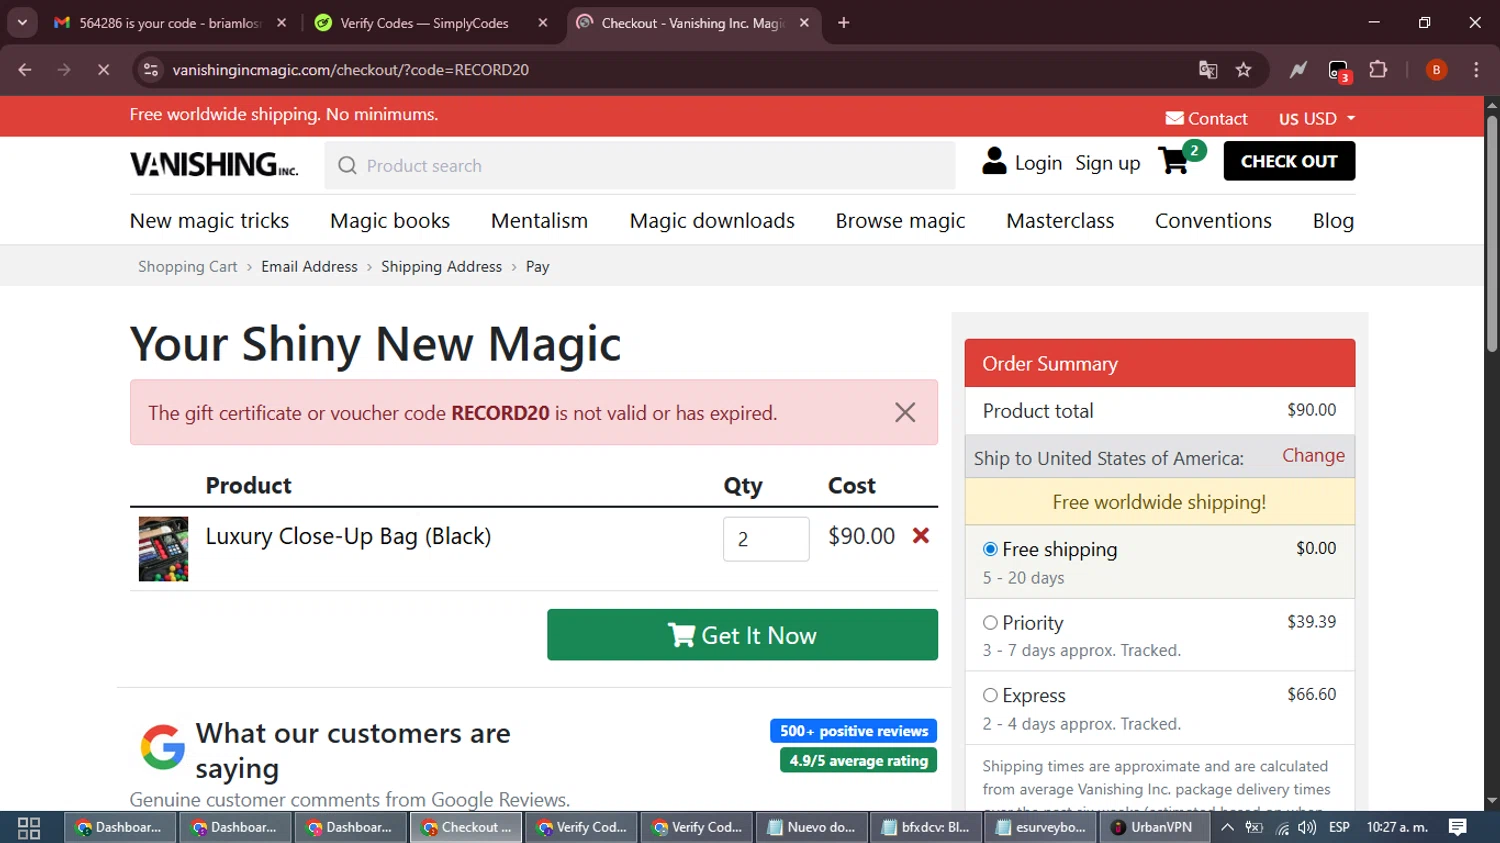Click the ESP language indicator in taskbar
Image resolution: width=1500 pixels, height=843 pixels.
point(1339,827)
